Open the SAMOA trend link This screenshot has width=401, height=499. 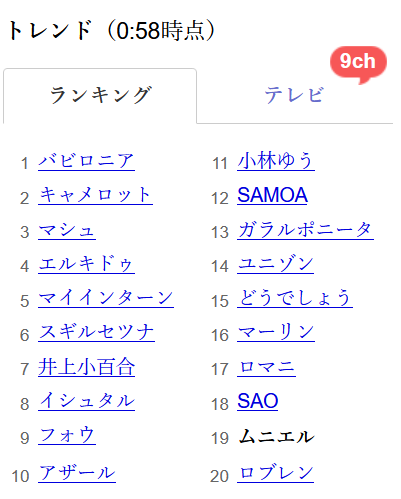[272, 195]
